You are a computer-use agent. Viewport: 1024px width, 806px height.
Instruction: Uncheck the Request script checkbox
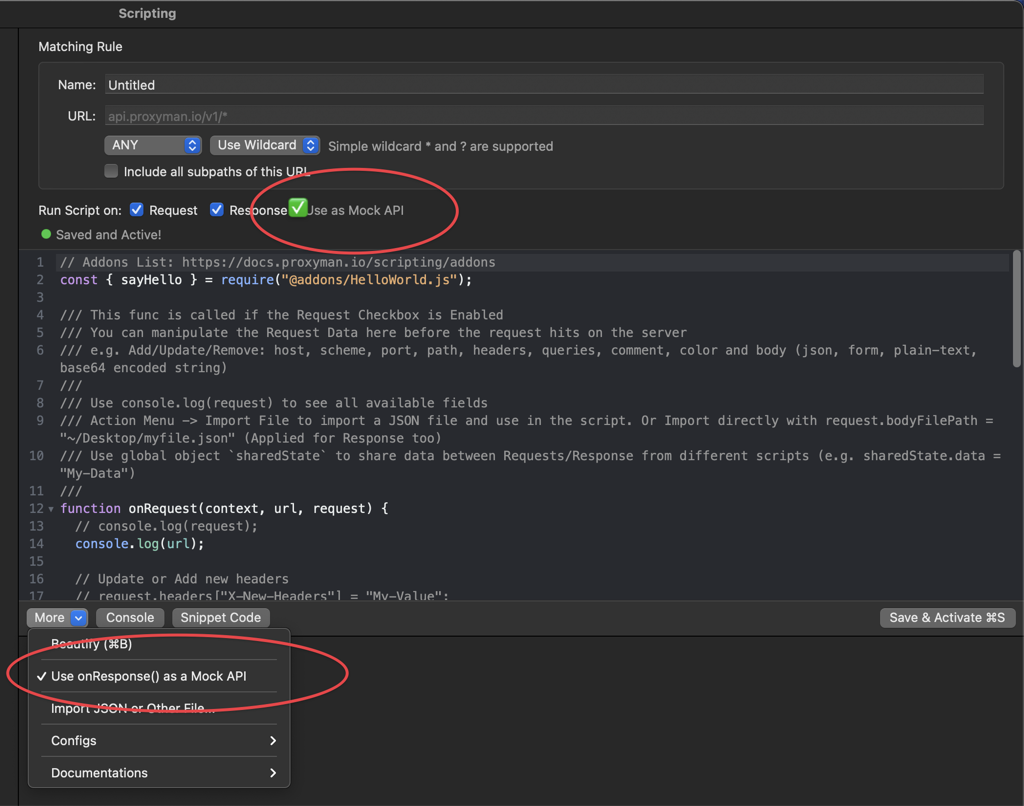click(136, 209)
